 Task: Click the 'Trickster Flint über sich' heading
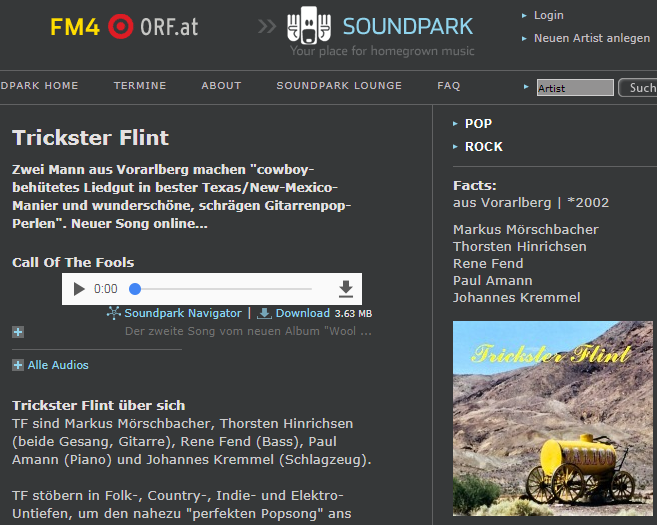98,406
